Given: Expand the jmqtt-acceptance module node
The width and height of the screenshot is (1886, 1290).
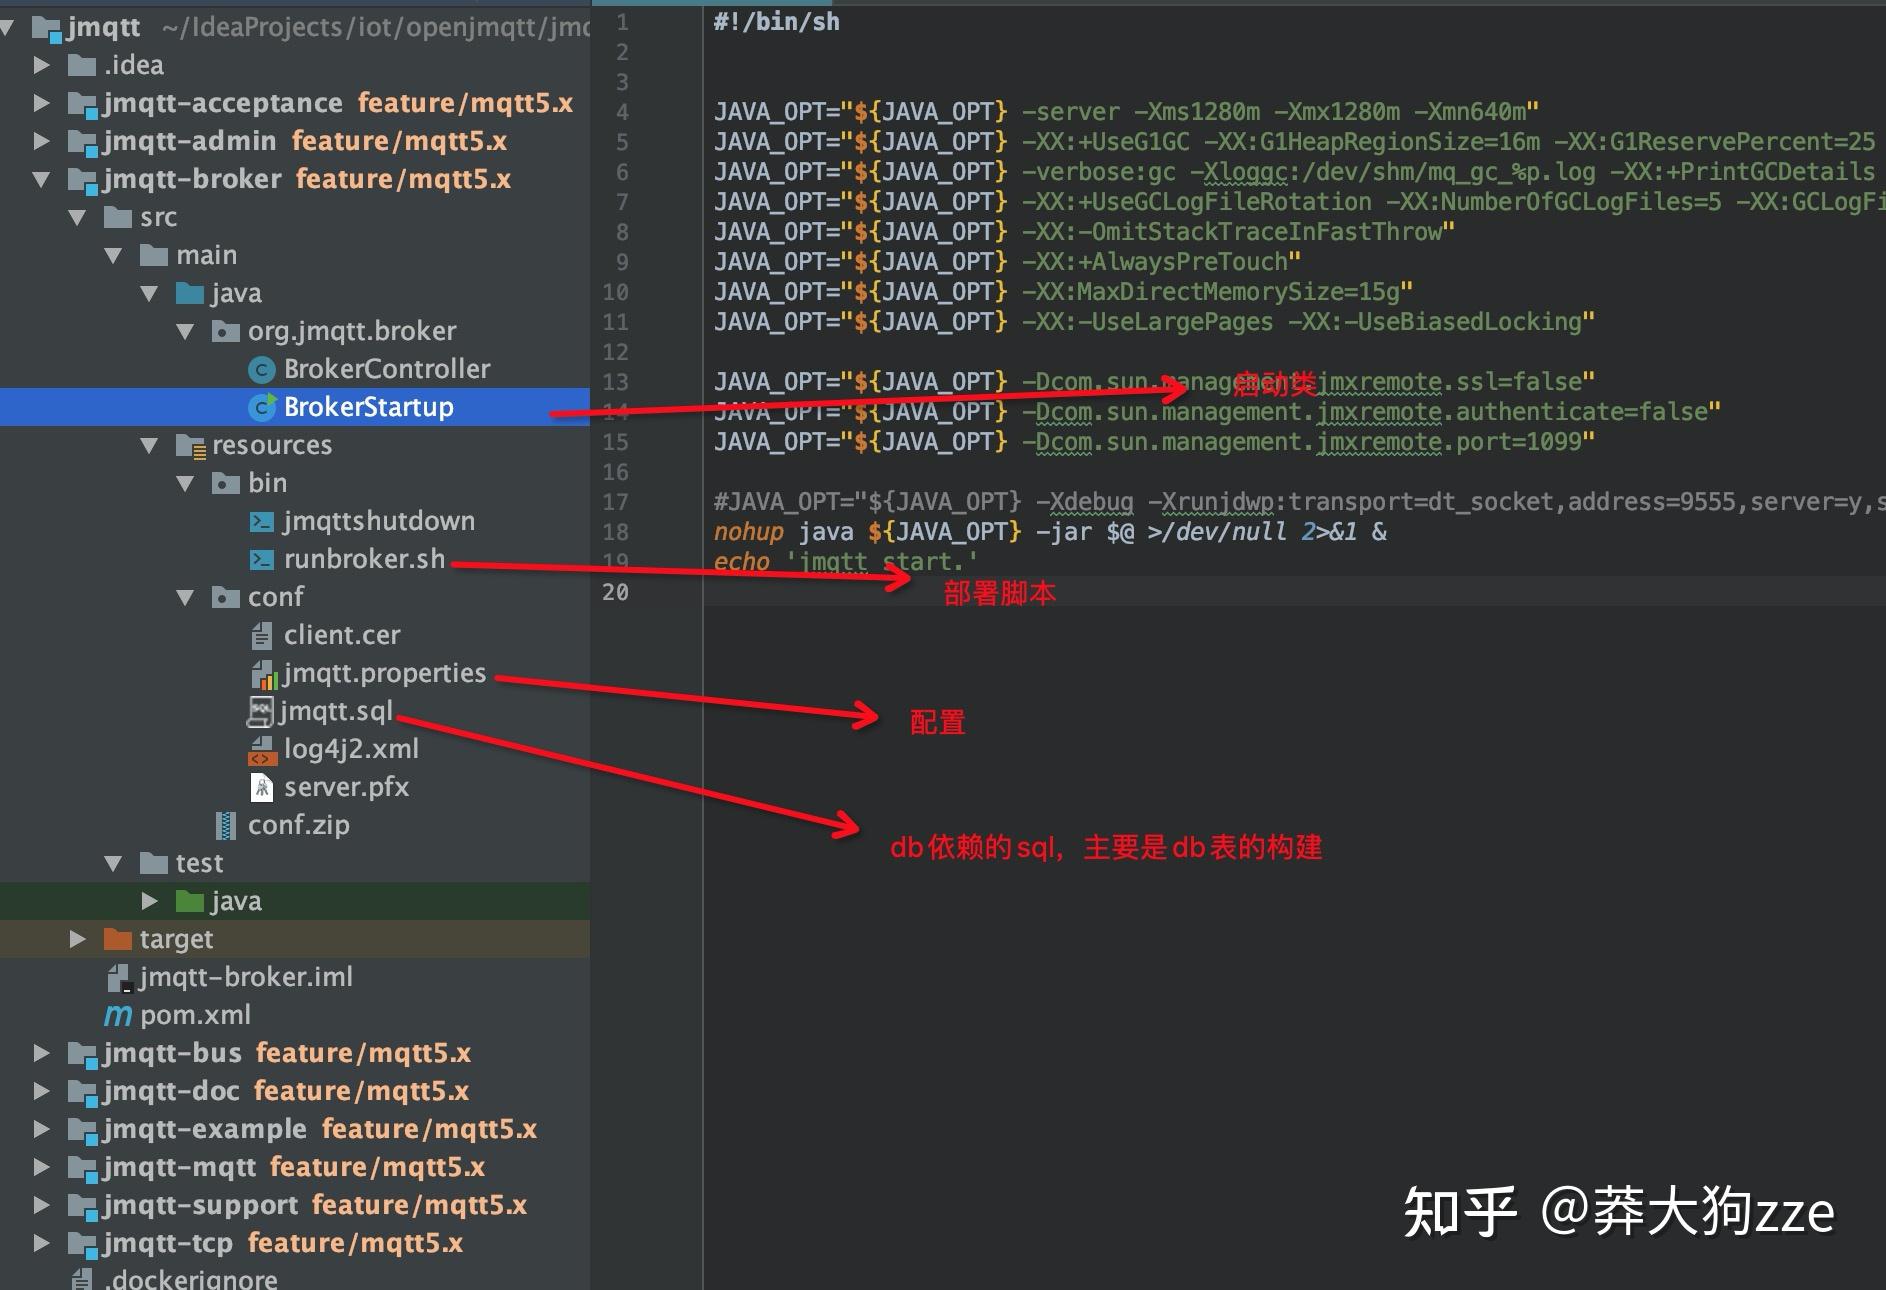Looking at the screenshot, I should pyautogui.click(x=41, y=103).
